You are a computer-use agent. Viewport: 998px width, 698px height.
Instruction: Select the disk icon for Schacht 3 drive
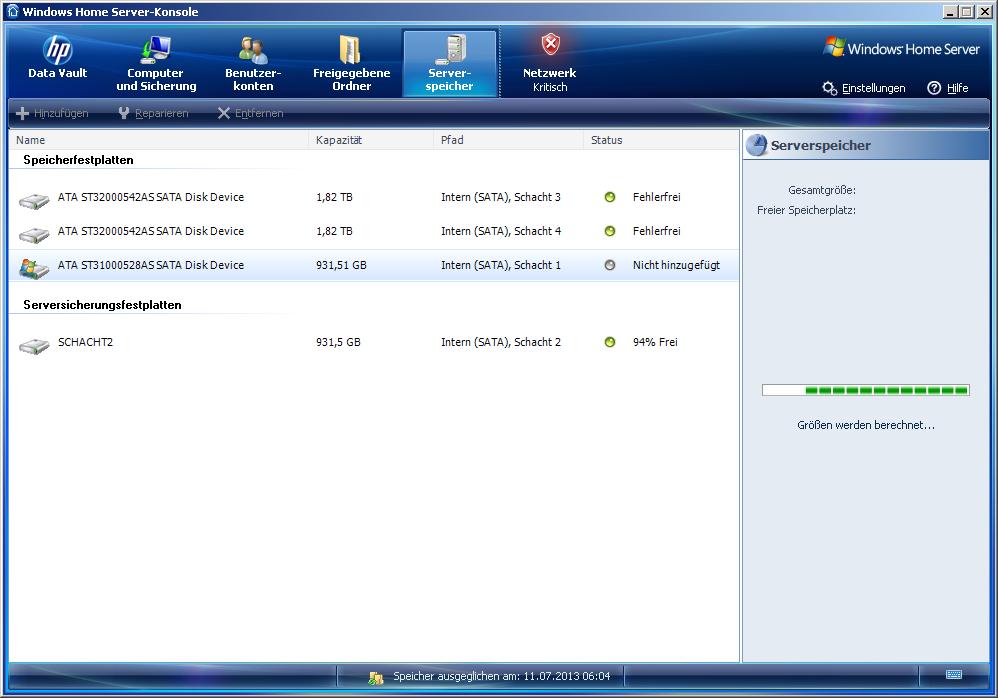coord(34,201)
